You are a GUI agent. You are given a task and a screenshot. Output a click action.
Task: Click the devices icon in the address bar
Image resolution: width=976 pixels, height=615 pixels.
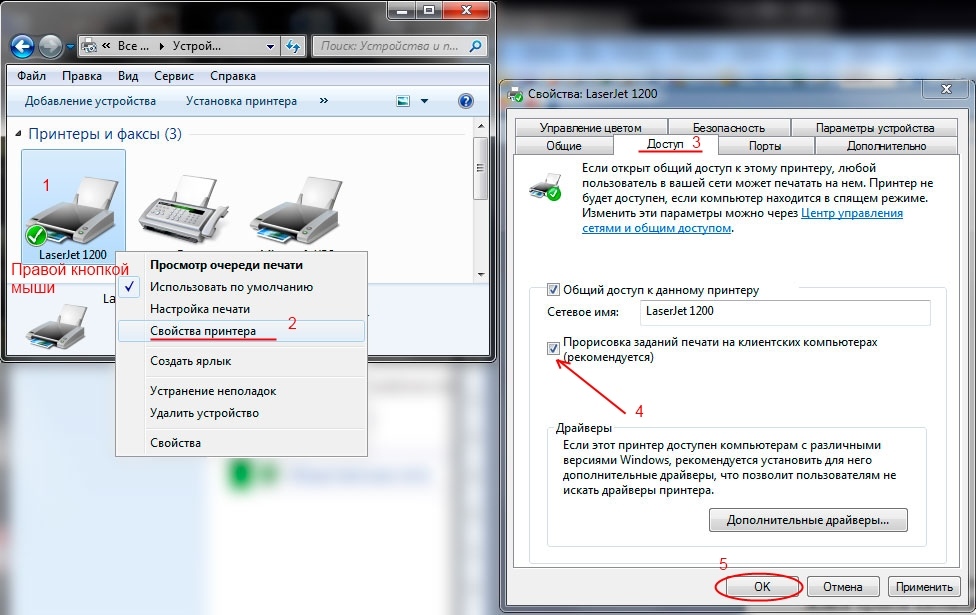tap(89, 45)
